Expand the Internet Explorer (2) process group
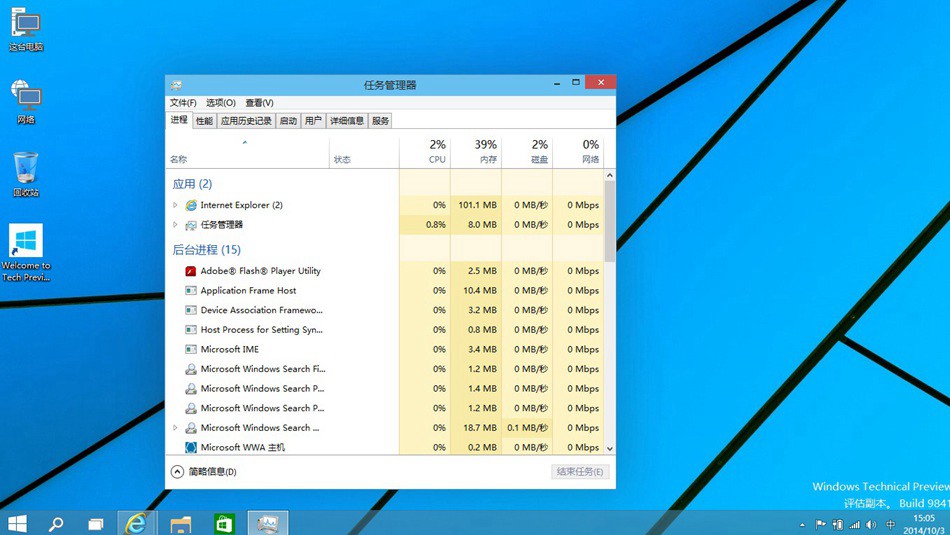This screenshot has width=950, height=535. 175,205
